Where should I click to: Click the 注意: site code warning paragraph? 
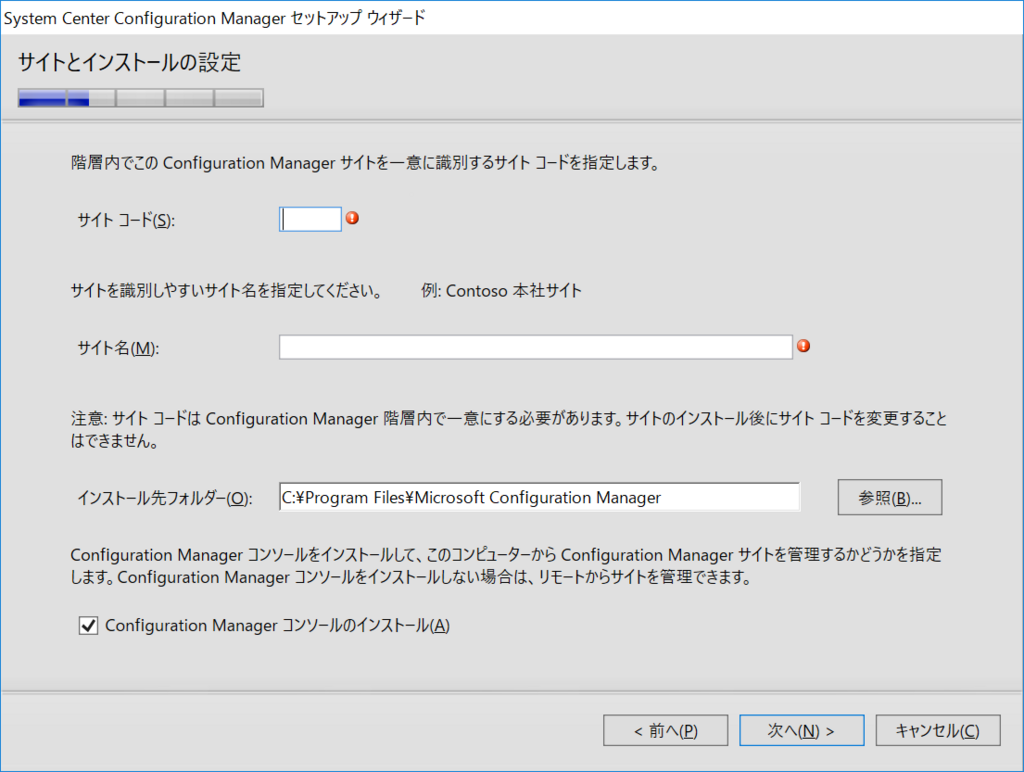click(509, 430)
